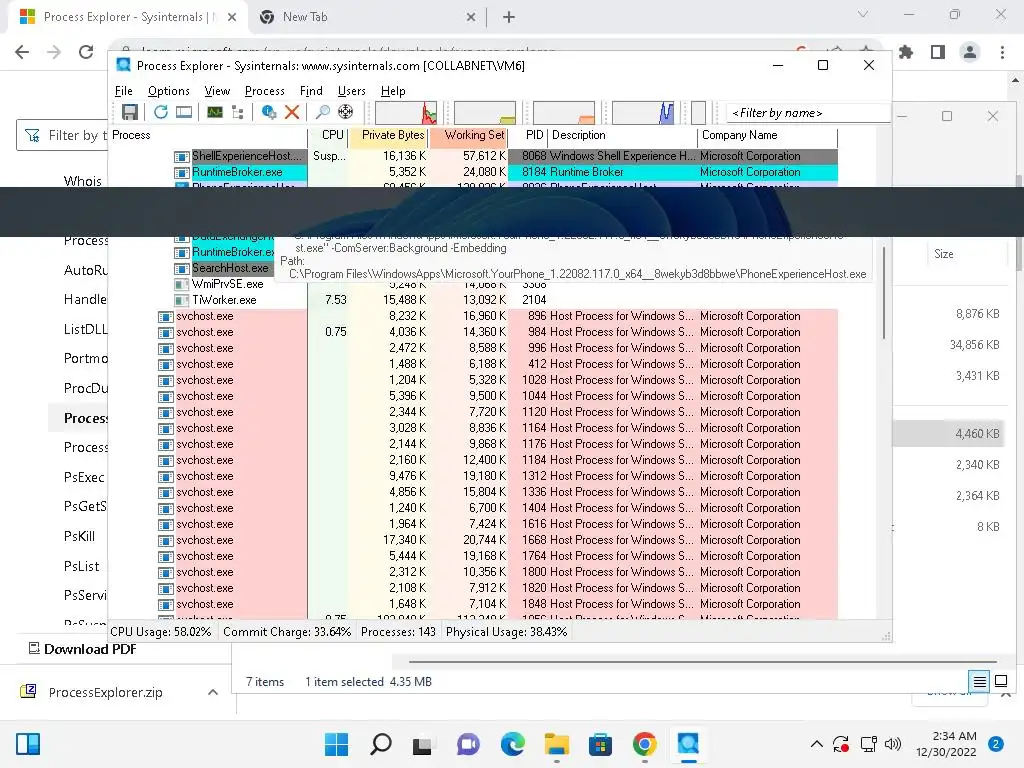1024x768 pixels.
Task: Switch to the New Tab browser tab
Action: 366,17
